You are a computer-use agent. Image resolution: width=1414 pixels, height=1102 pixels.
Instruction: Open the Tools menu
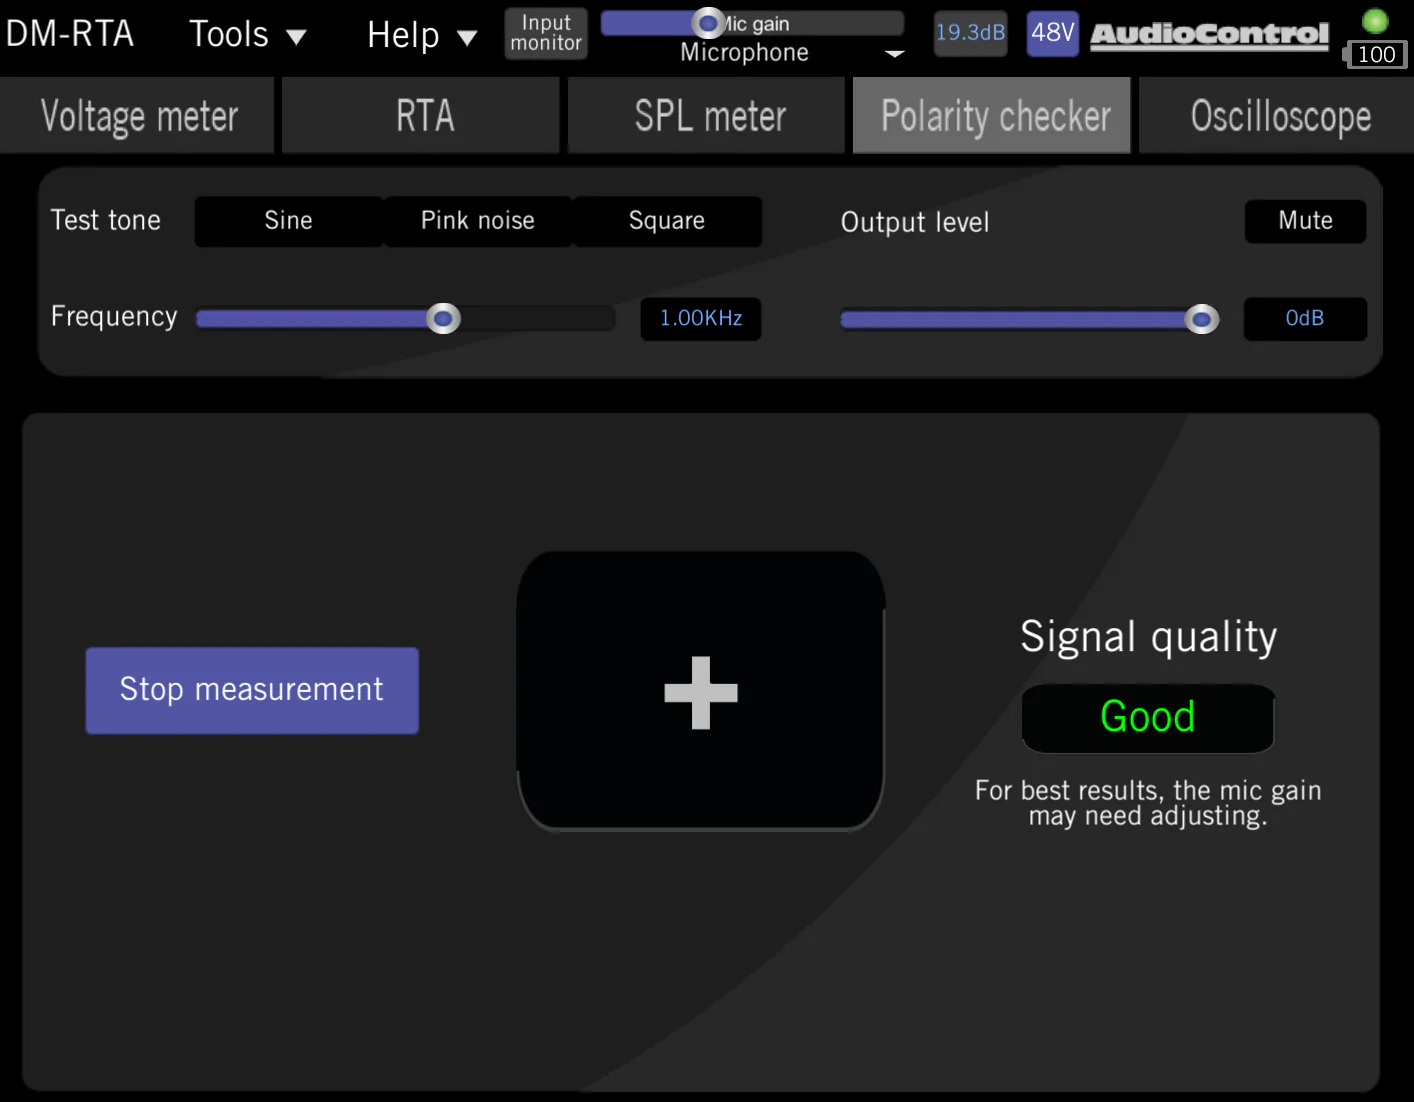(x=247, y=33)
